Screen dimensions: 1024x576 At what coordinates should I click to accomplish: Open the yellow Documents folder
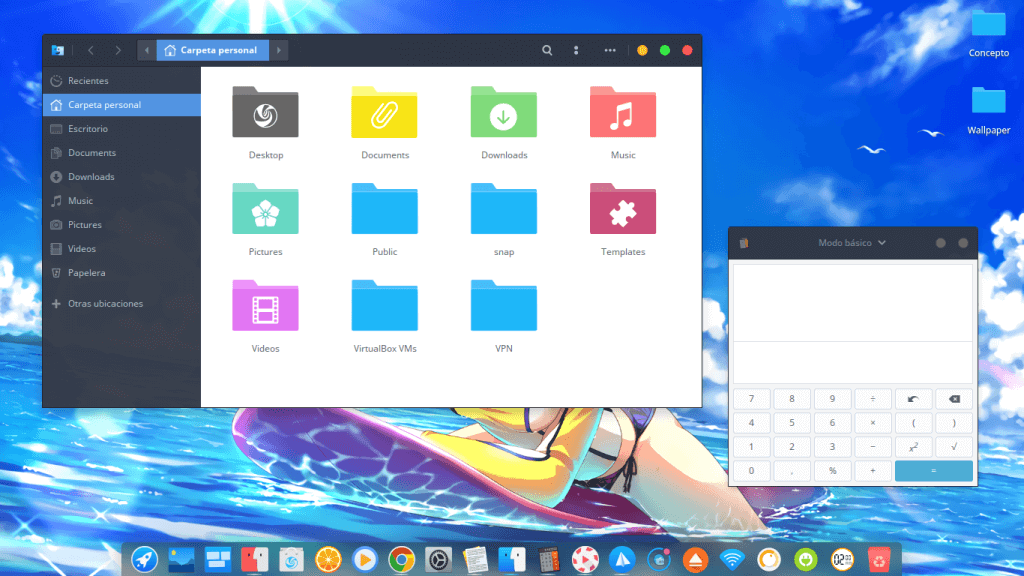tap(385, 112)
